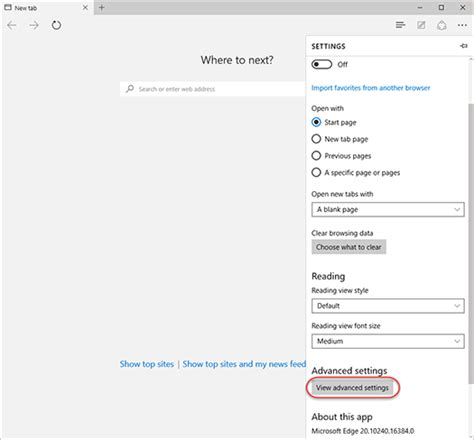
Task: Click the forward navigation arrow
Action: coord(34,25)
